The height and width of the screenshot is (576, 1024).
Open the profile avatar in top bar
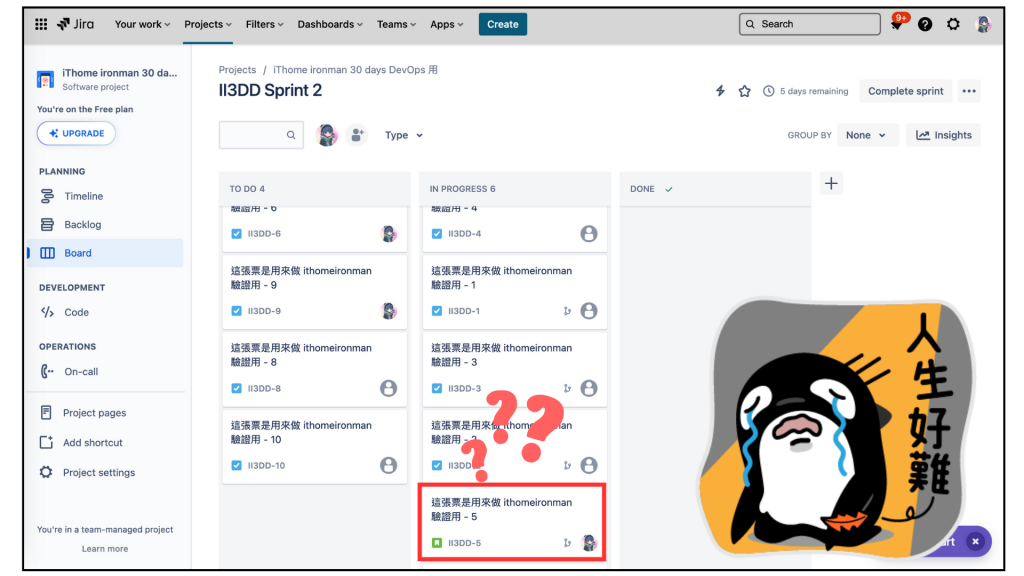(x=983, y=24)
